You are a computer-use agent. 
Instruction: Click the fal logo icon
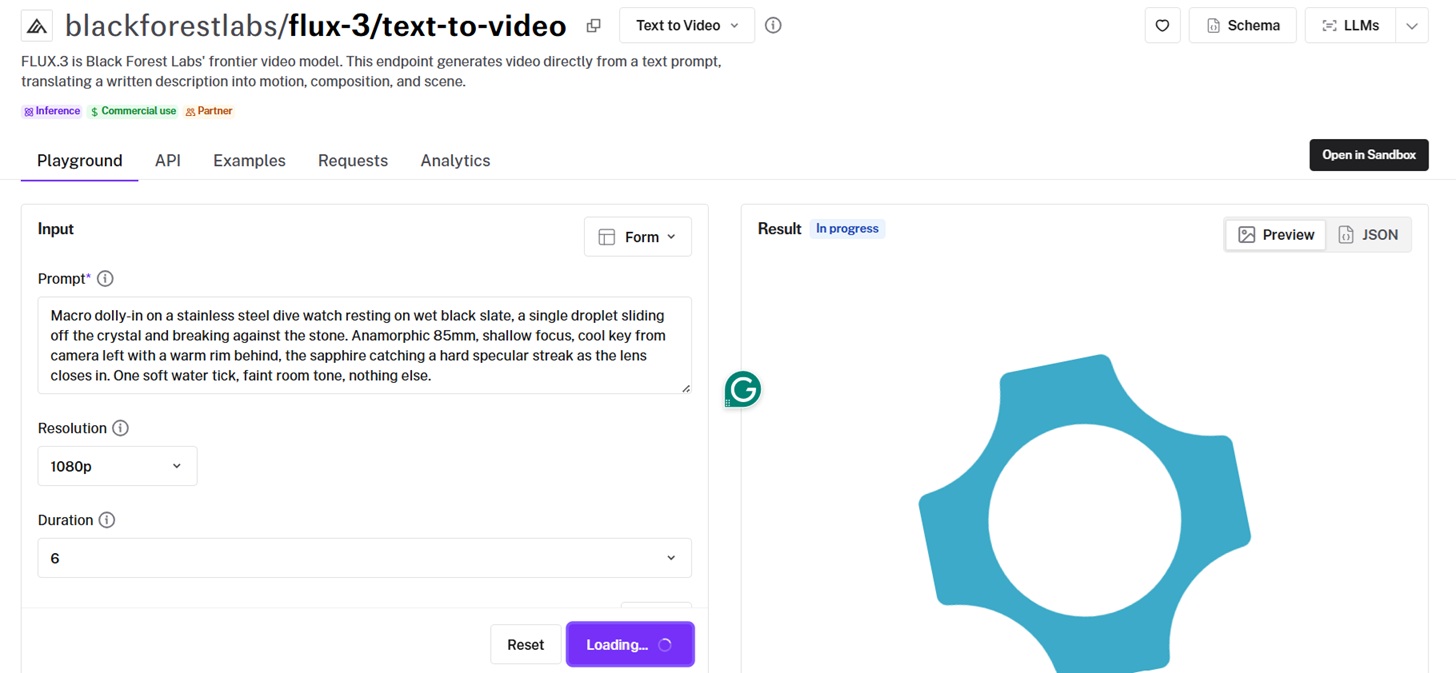(37, 26)
